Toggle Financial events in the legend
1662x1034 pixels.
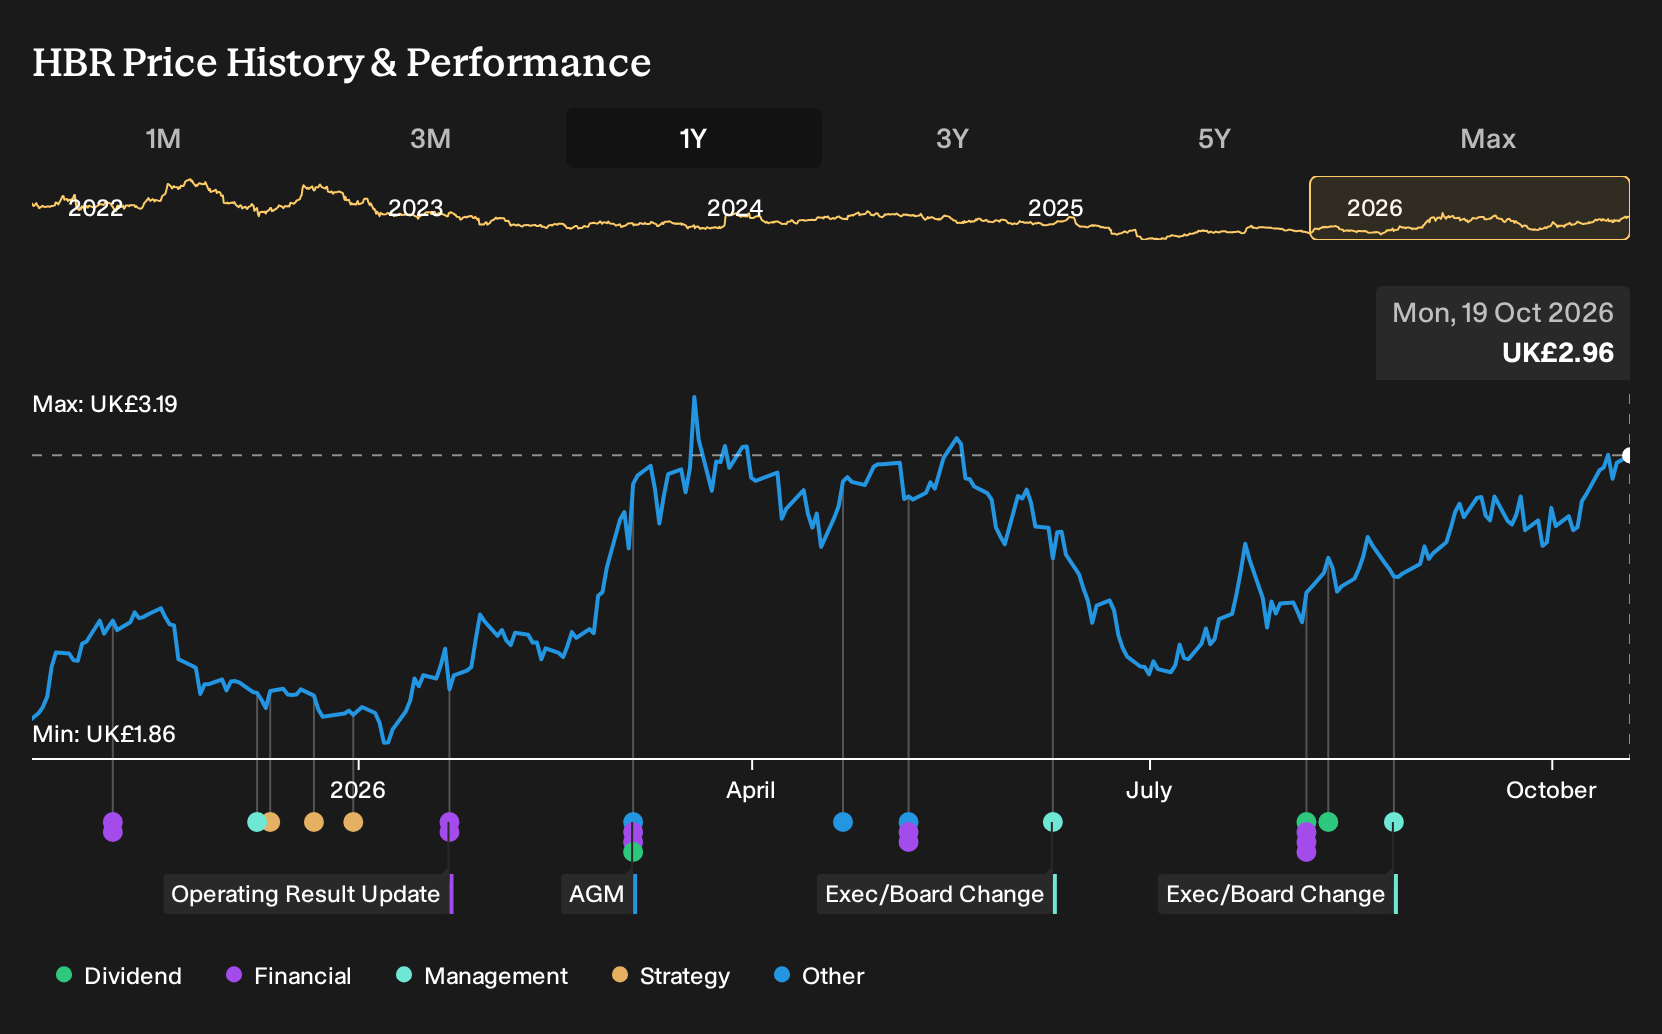click(289, 976)
